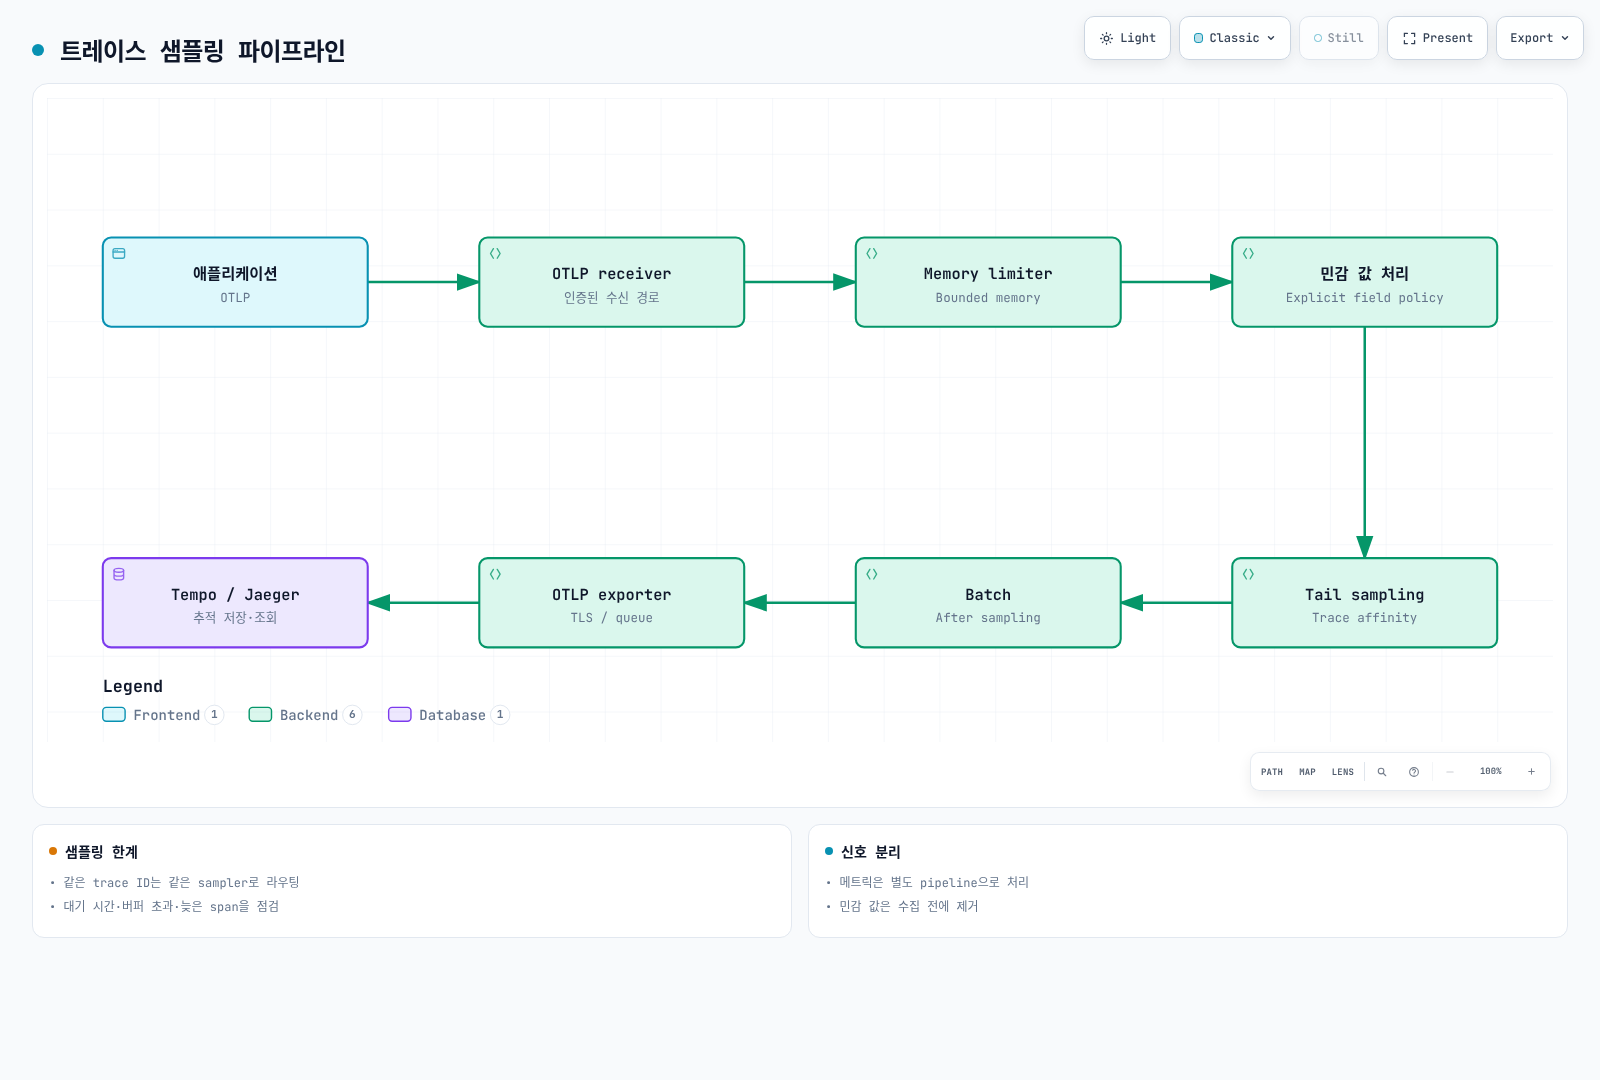This screenshot has width=1600, height=1080.
Task: Select the OTLP receiver node
Action: pyautogui.click(x=612, y=282)
